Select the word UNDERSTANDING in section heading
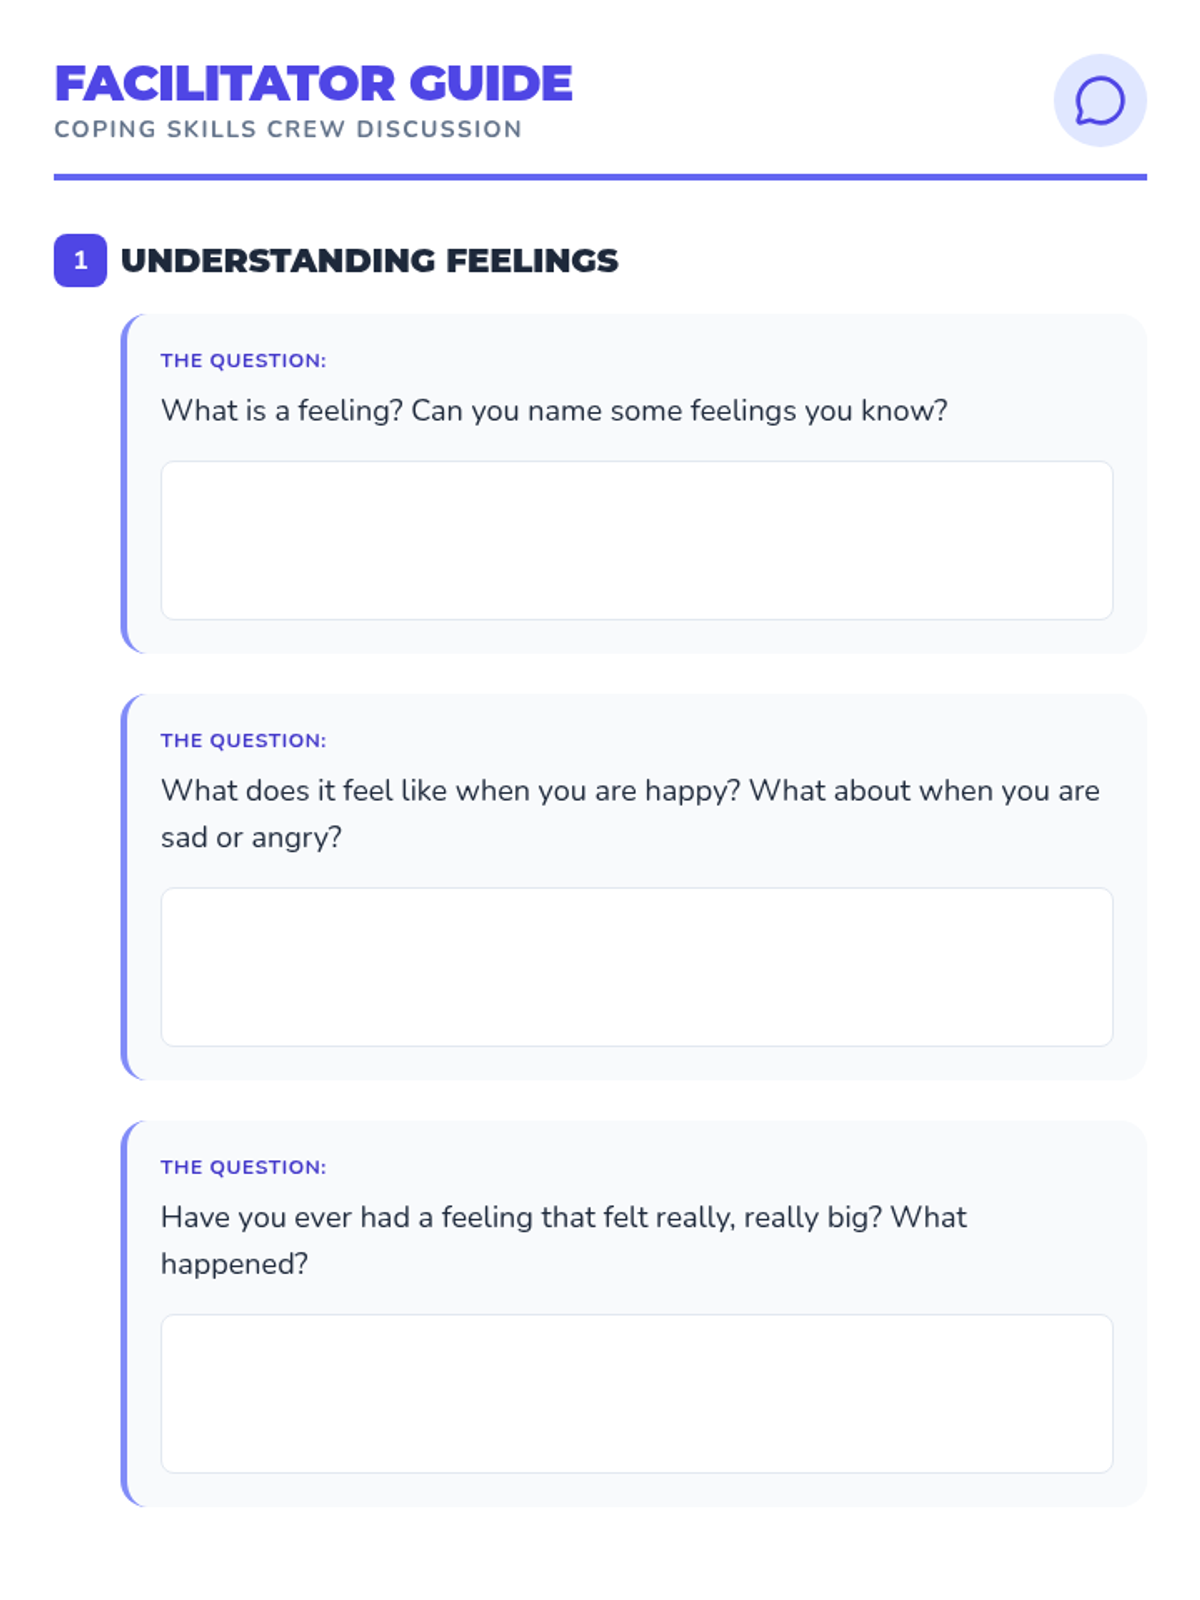1200x1600 pixels. pyautogui.click(x=277, y=261)
